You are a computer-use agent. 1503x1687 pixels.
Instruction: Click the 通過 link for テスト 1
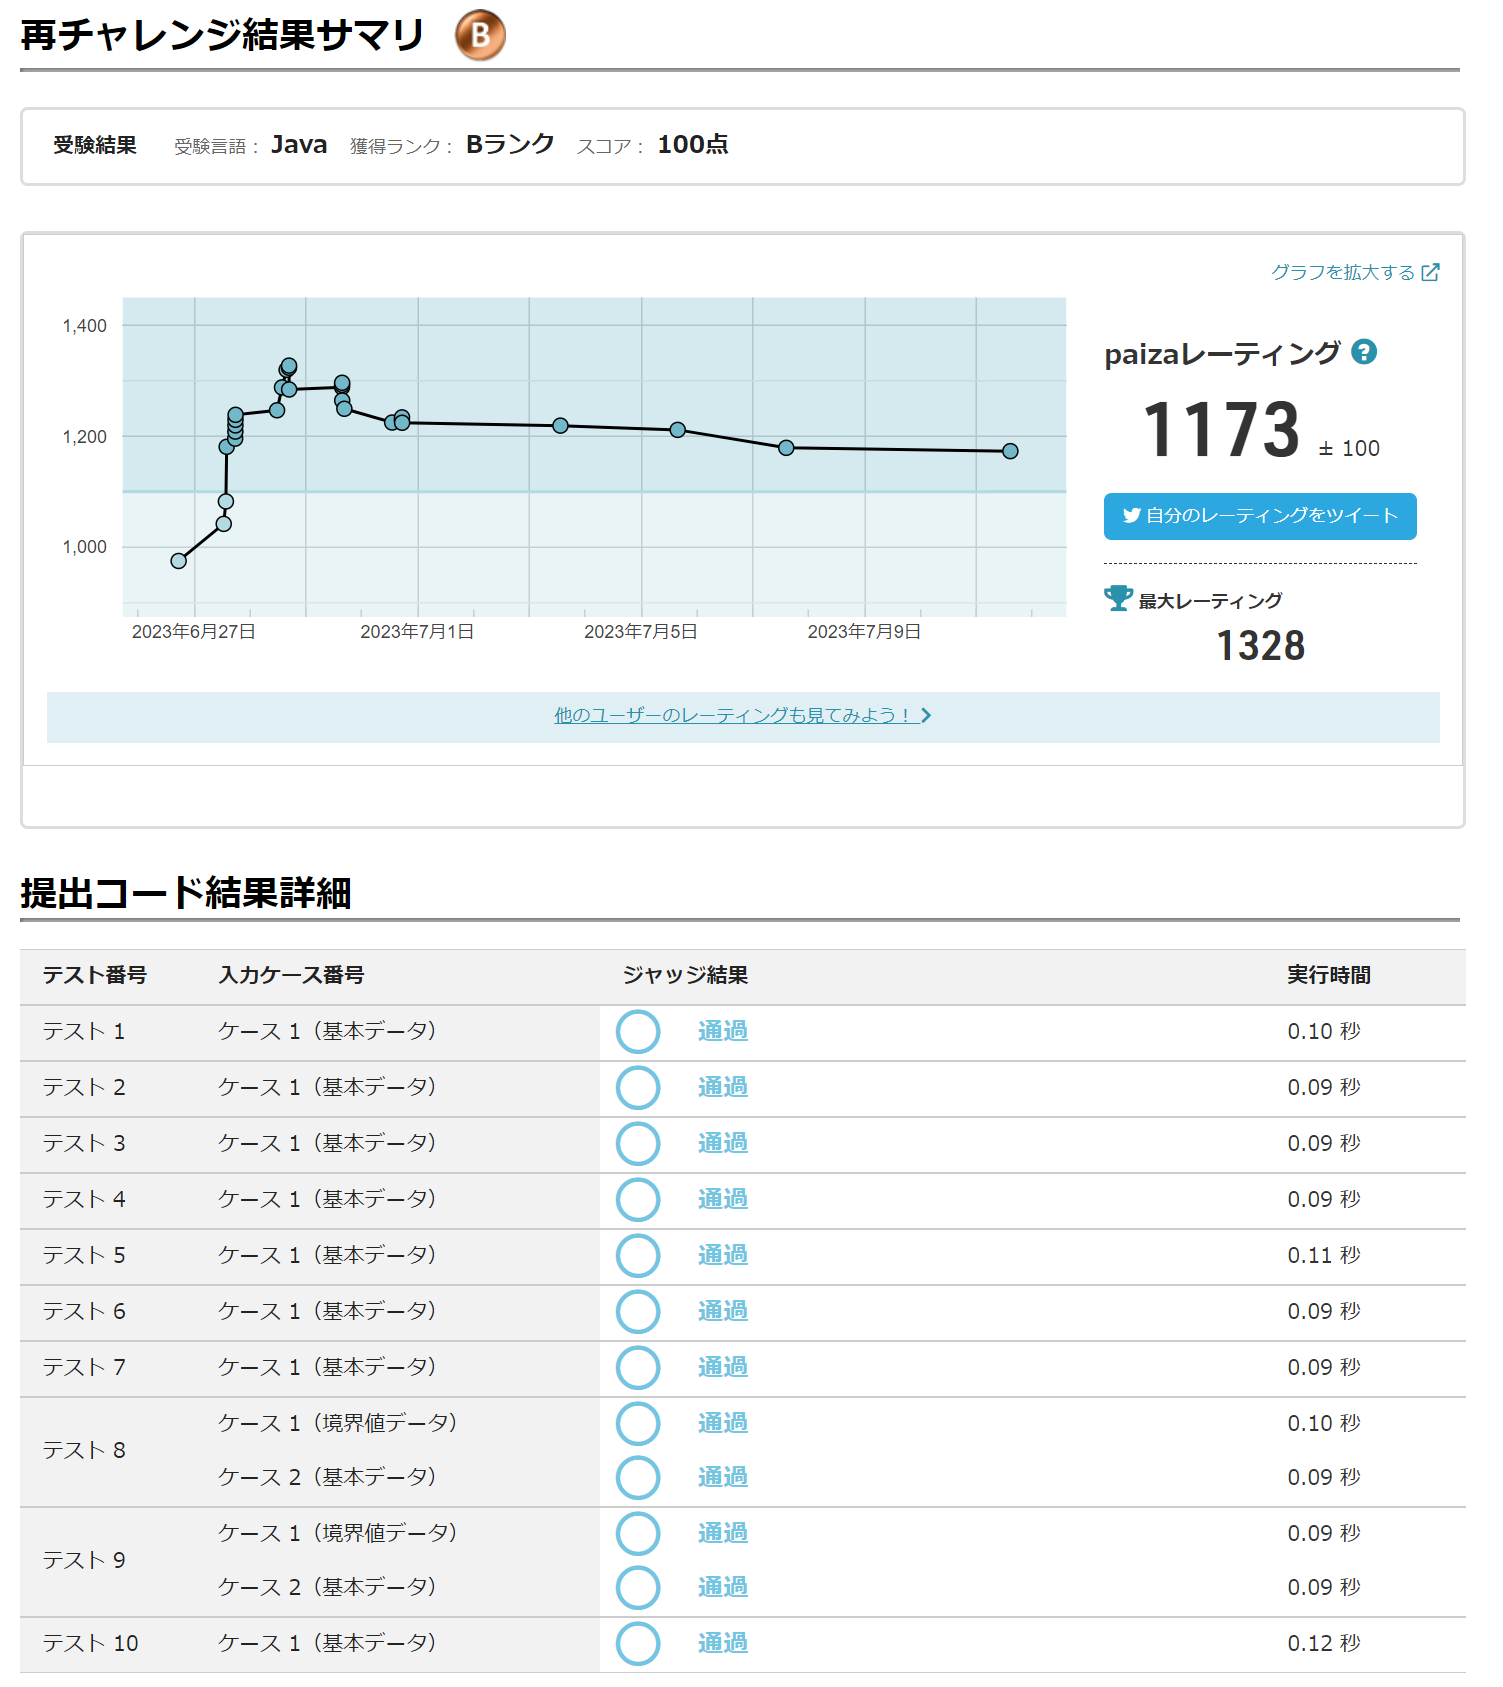click(722, 1031)
